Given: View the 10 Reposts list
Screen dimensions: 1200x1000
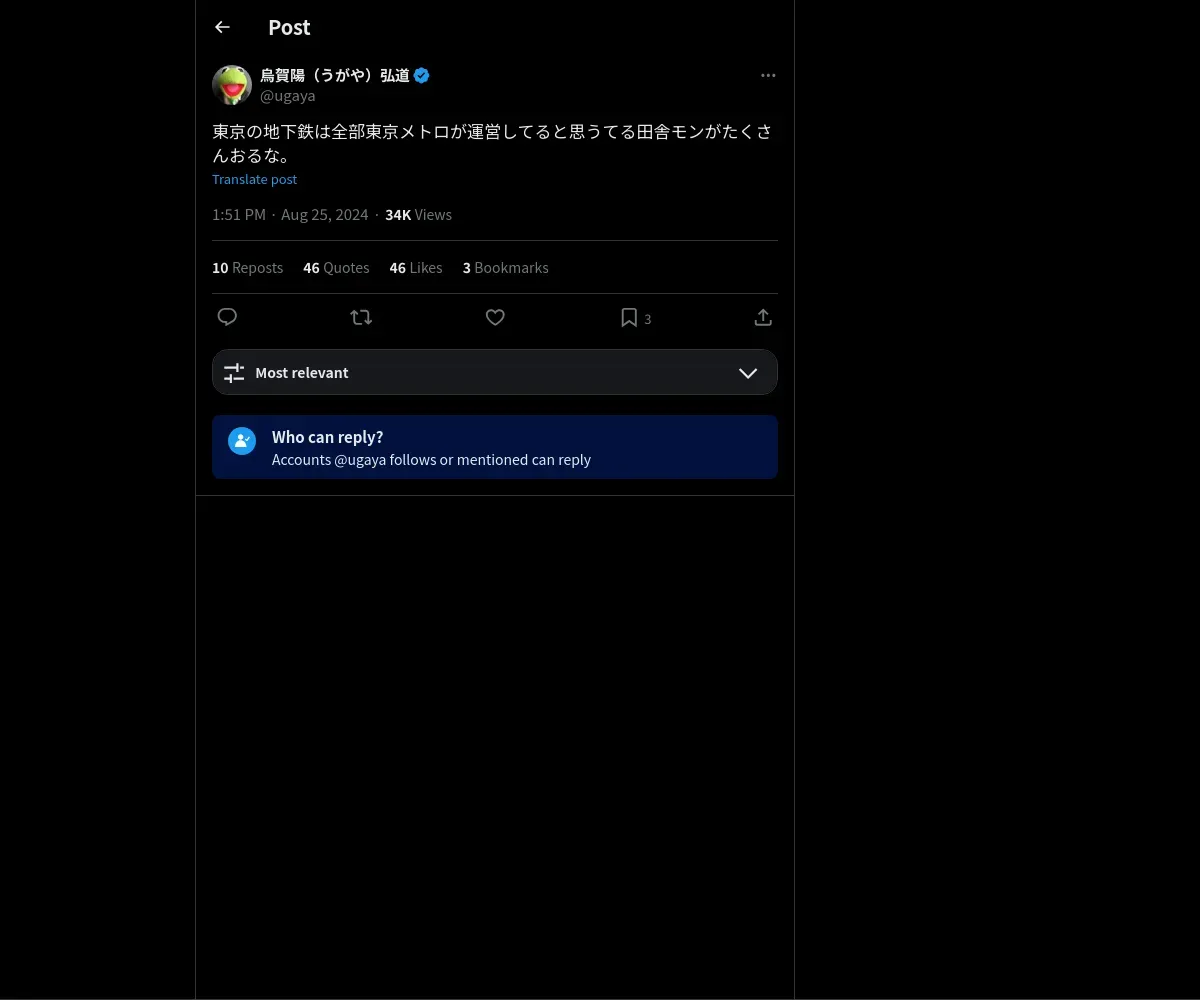Looking at the screenshot, I should click(247, 268).
